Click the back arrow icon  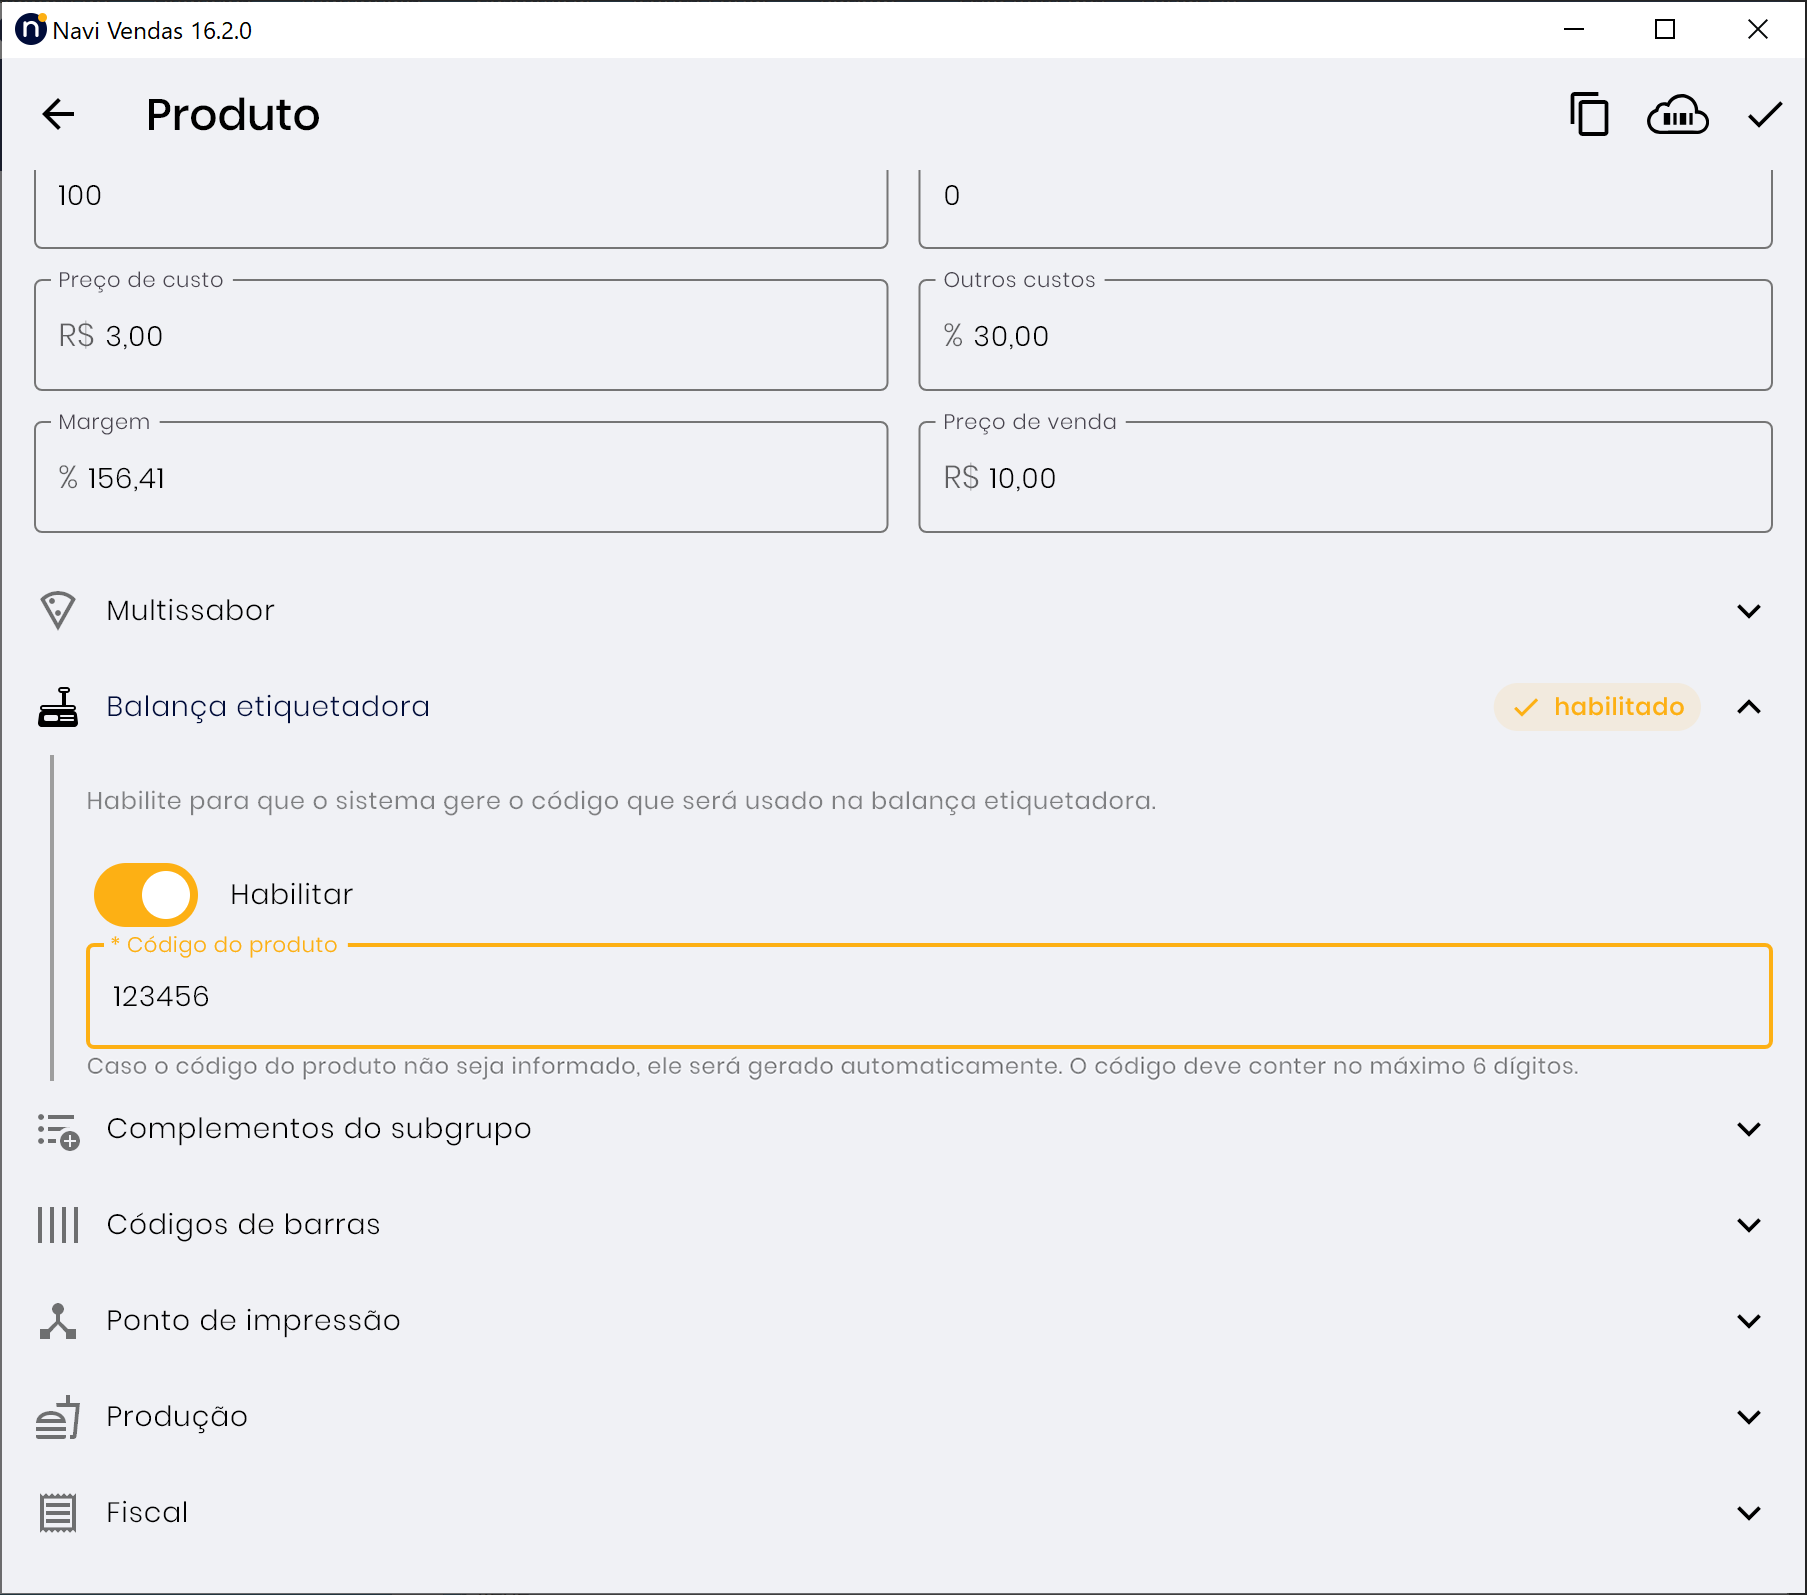pos(58,115)
